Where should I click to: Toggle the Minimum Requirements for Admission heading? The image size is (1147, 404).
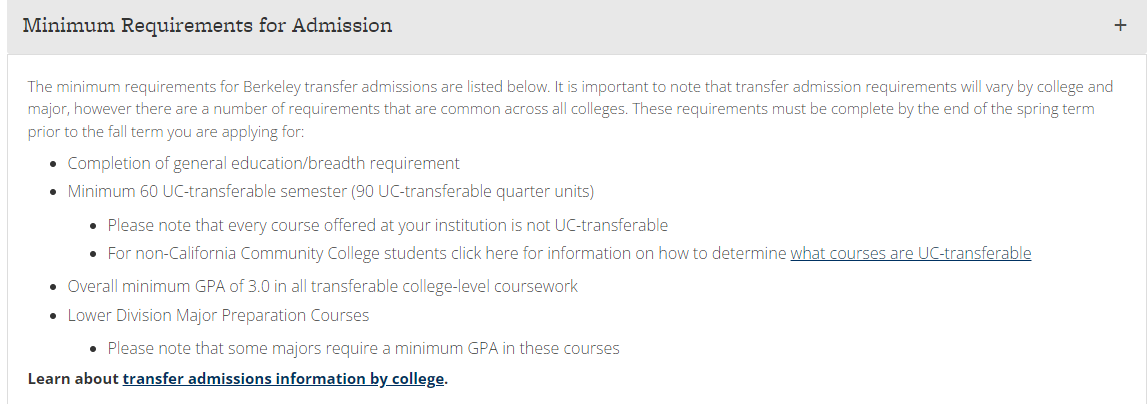tap(207, 26)
